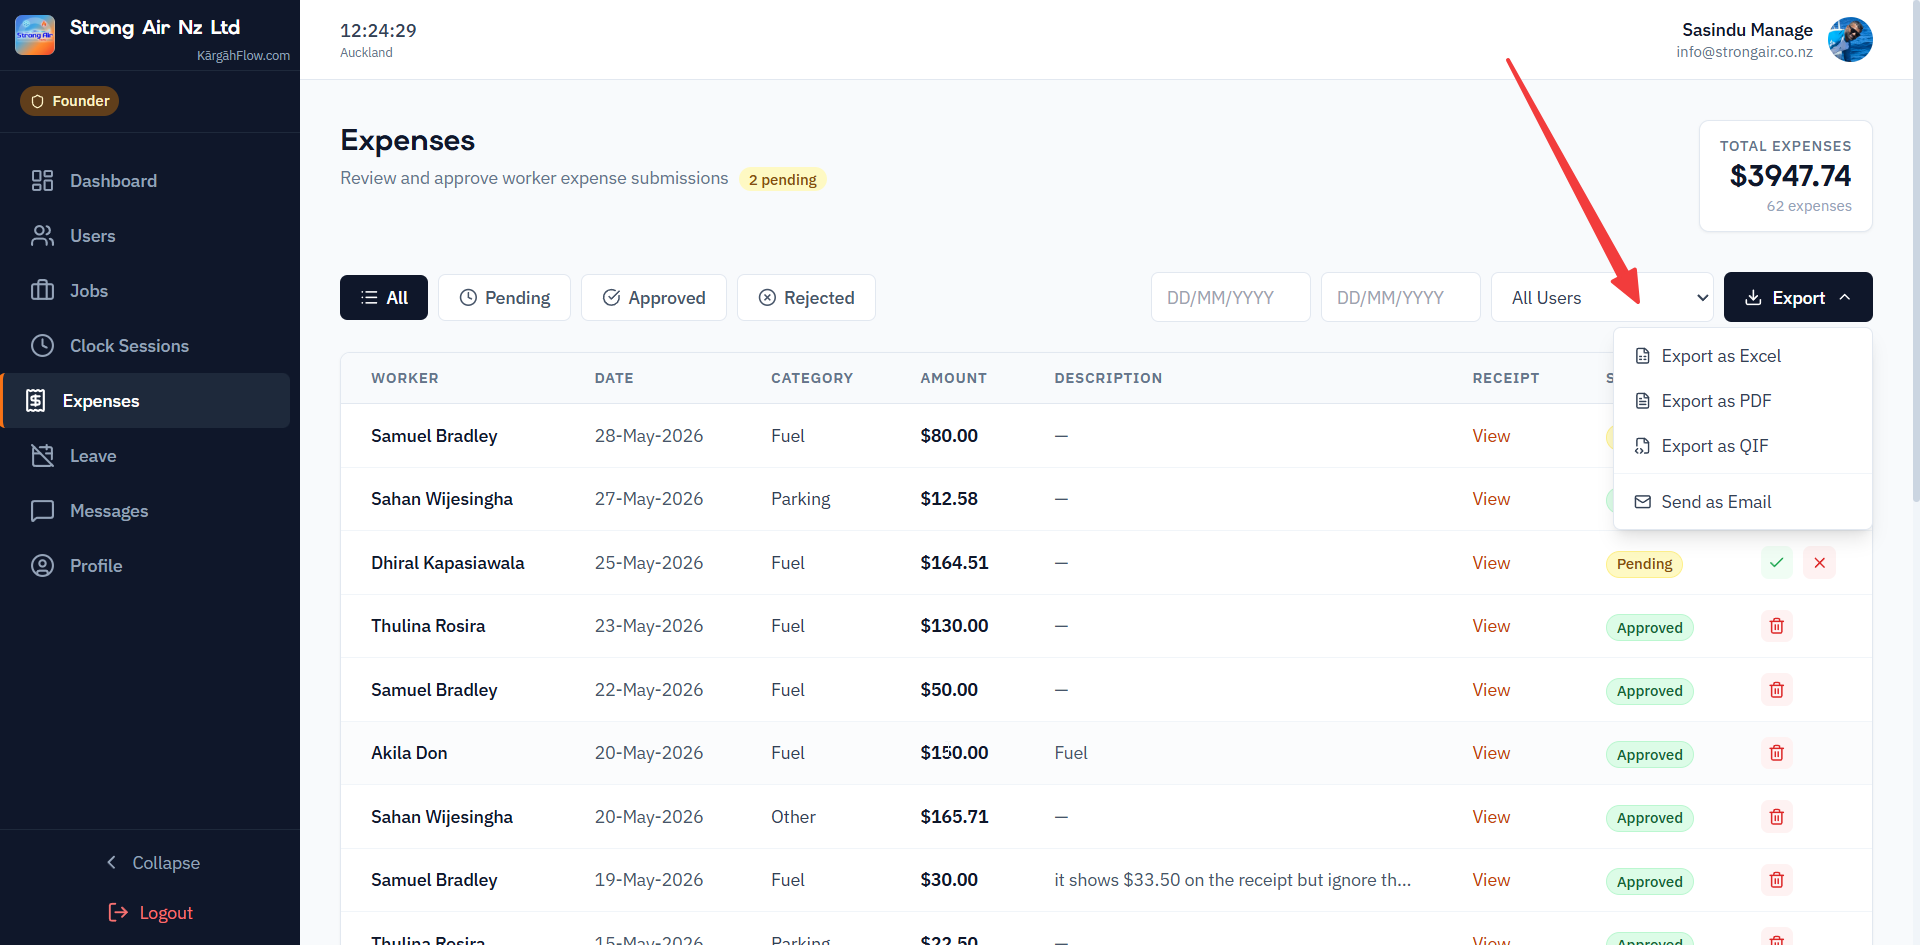Image resolution: width=1920 pixels, height=945 pixels.
Task: Click the Founder badge
Action: click(70, 101)
